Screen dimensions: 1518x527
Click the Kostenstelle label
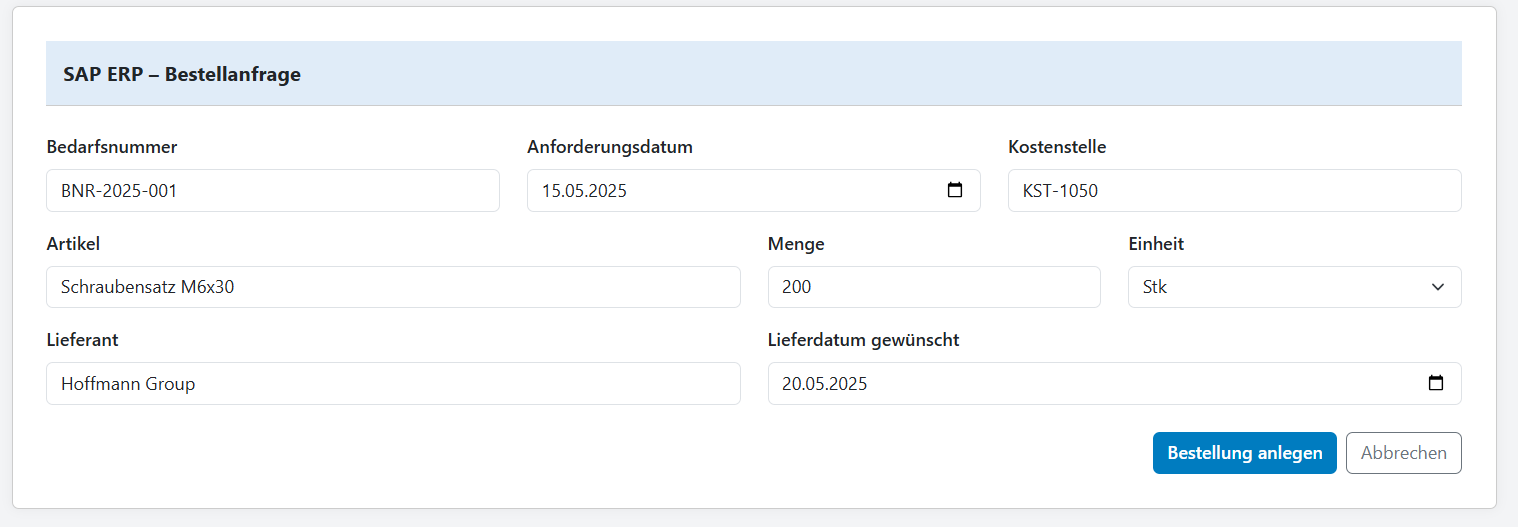1057,147
